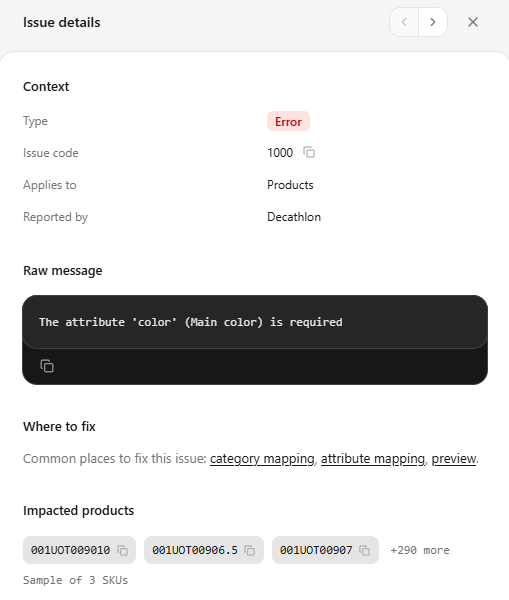509x600 pixels.
Task: Open the attribute mapping link
Action: click(x=373, y=458)
